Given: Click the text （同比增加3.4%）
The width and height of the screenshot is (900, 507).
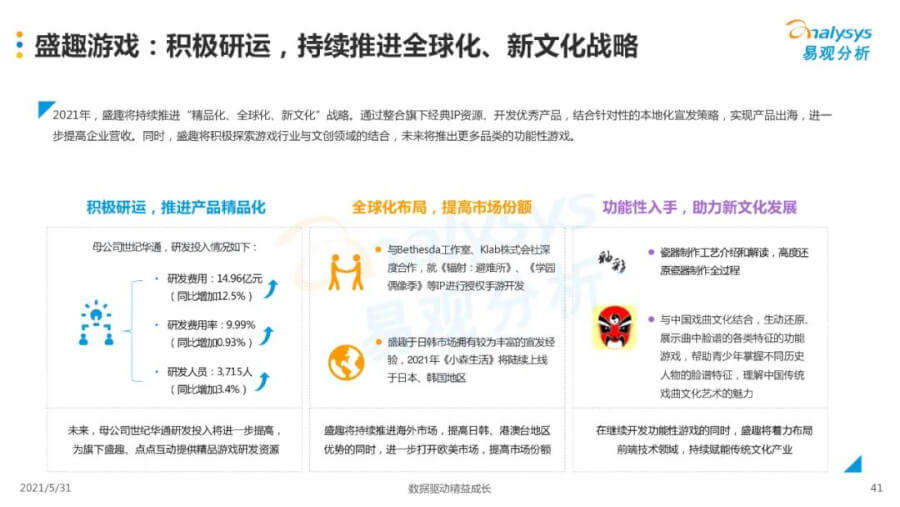Looking at the screenshot, I should point(208,389).
